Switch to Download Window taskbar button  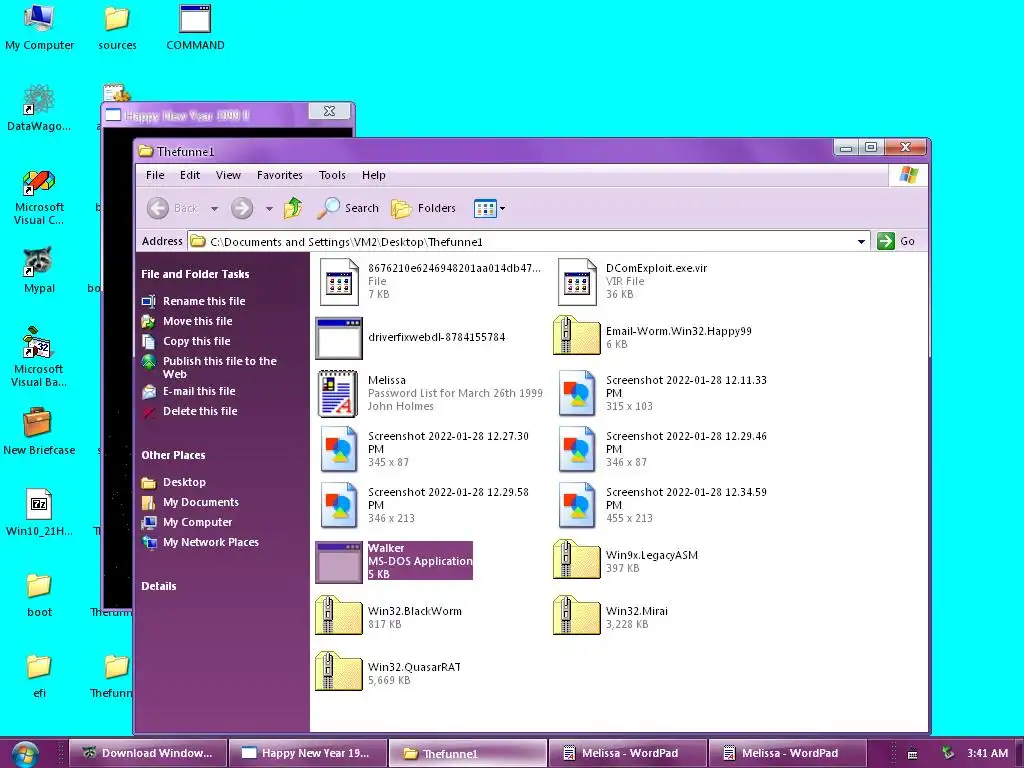tap(148, 753)
